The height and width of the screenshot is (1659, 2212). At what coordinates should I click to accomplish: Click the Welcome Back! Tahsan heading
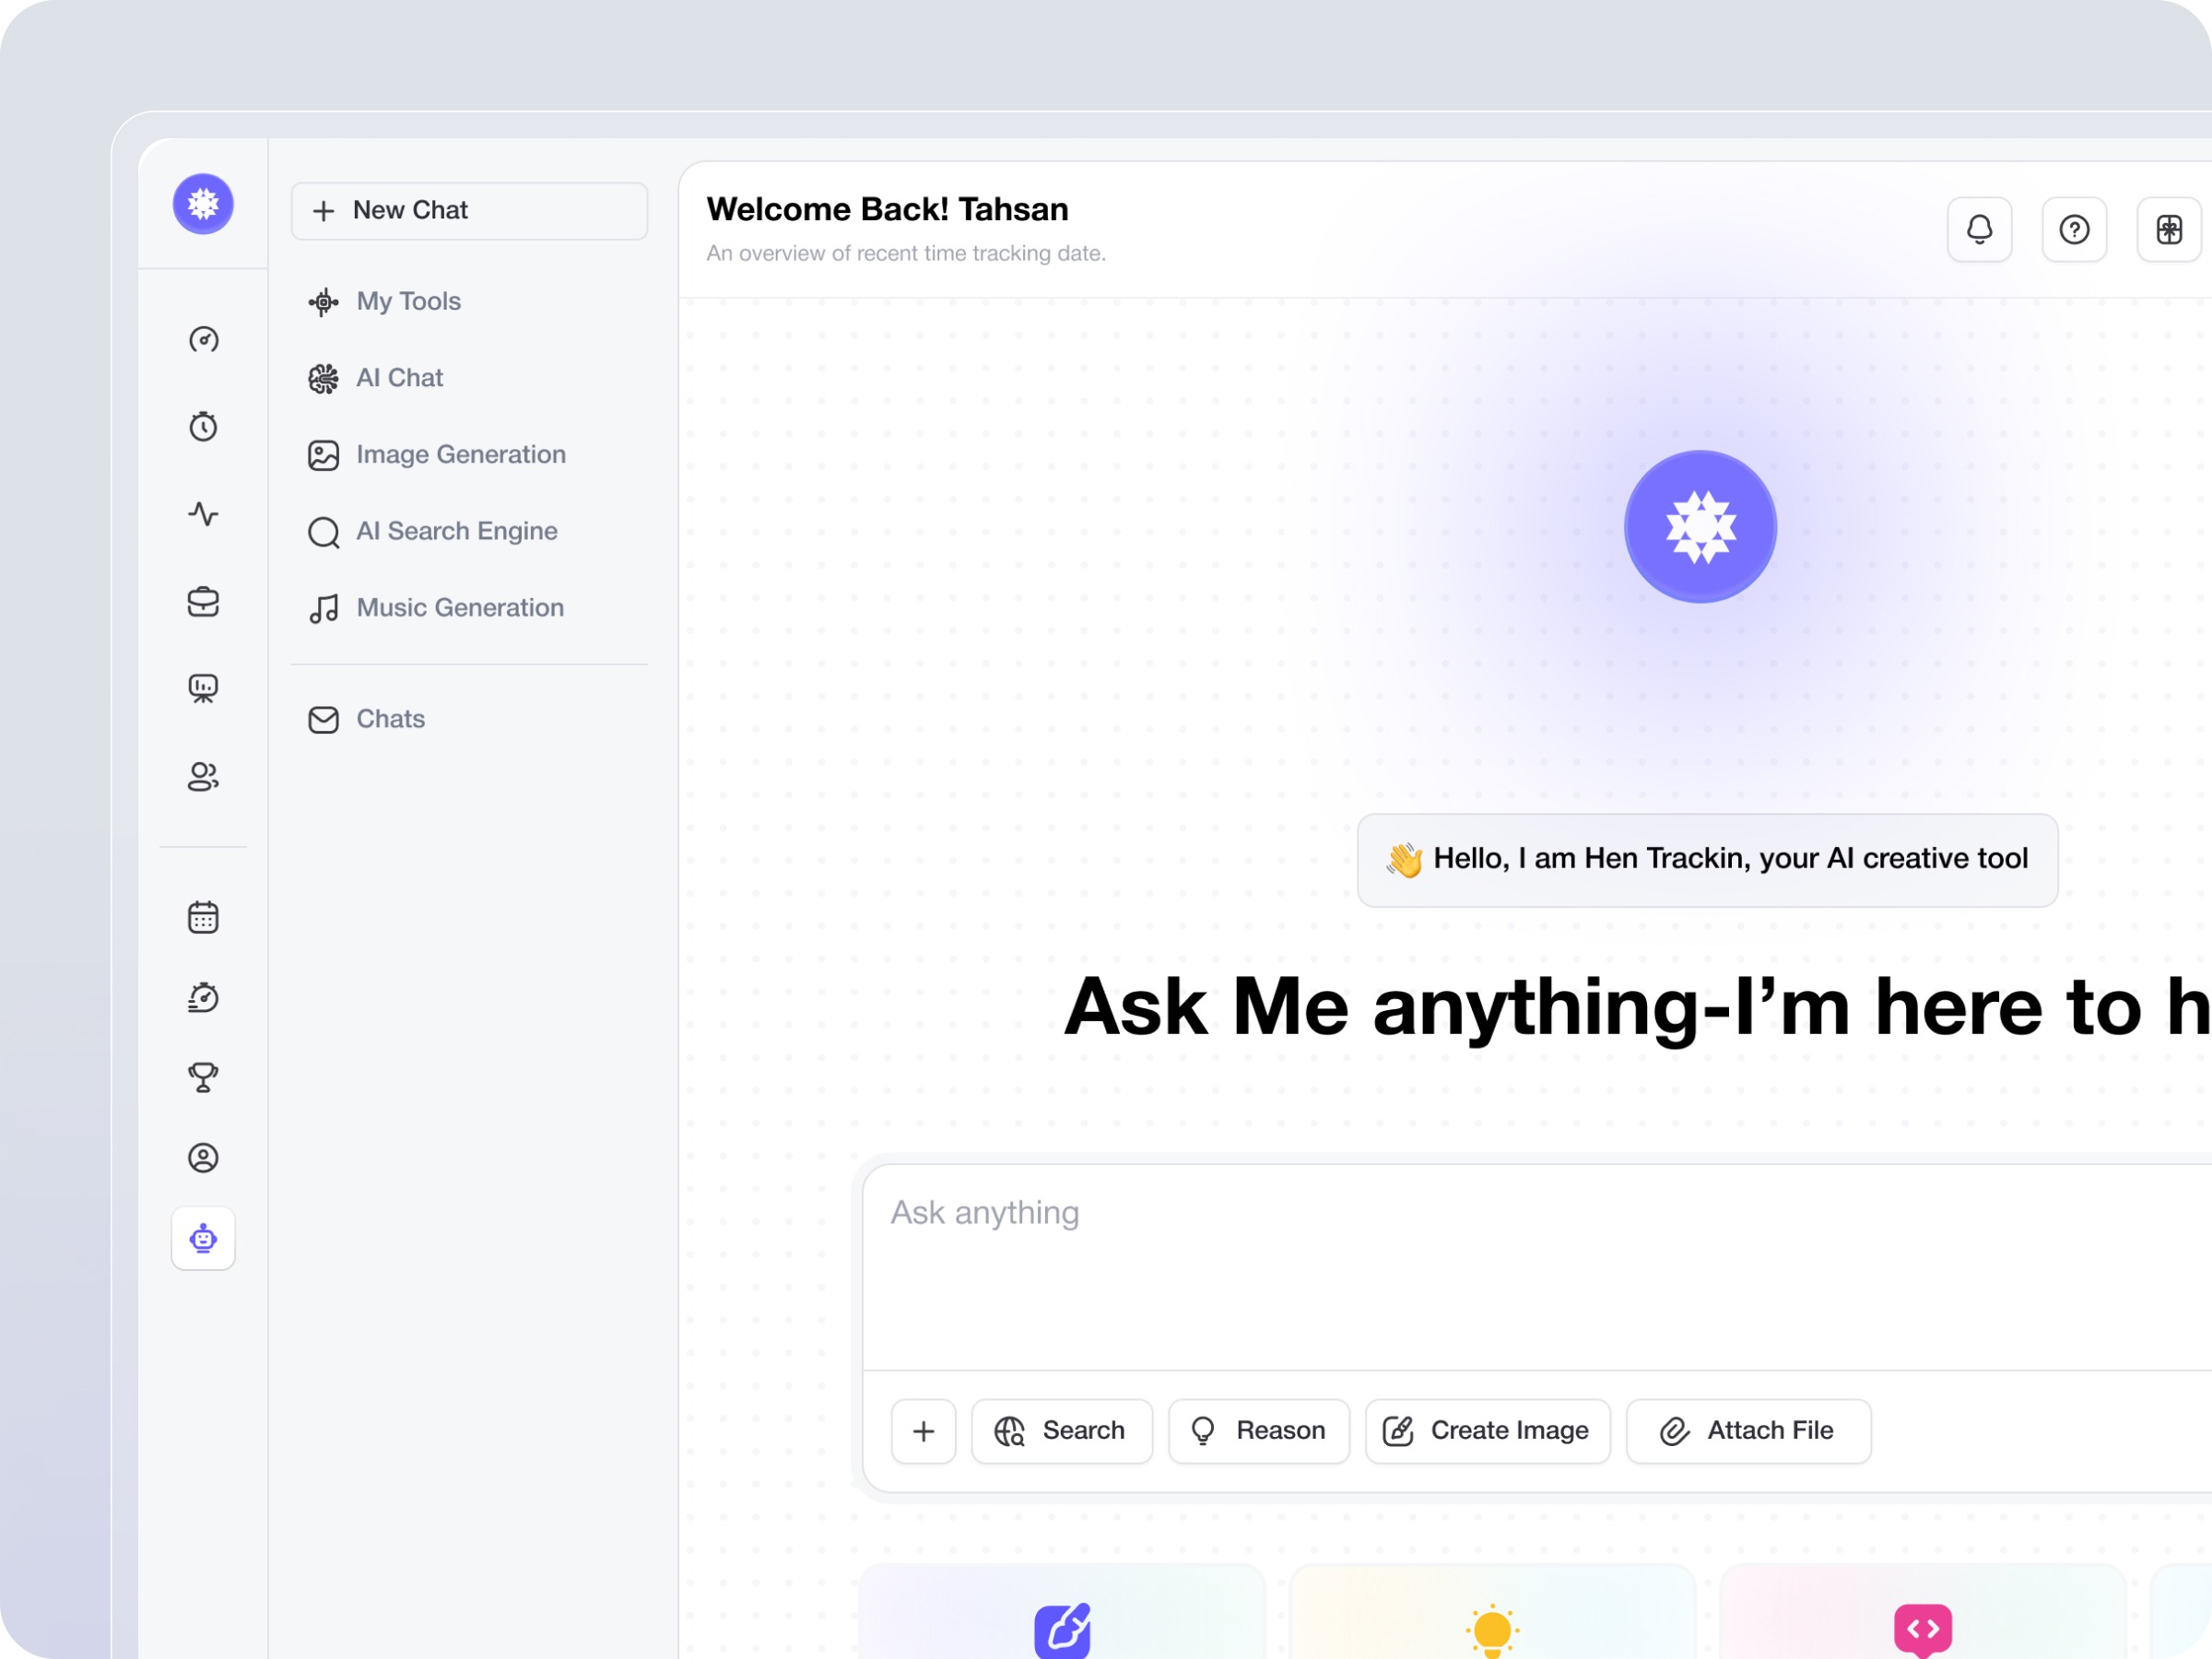click(x=888, y=210)
